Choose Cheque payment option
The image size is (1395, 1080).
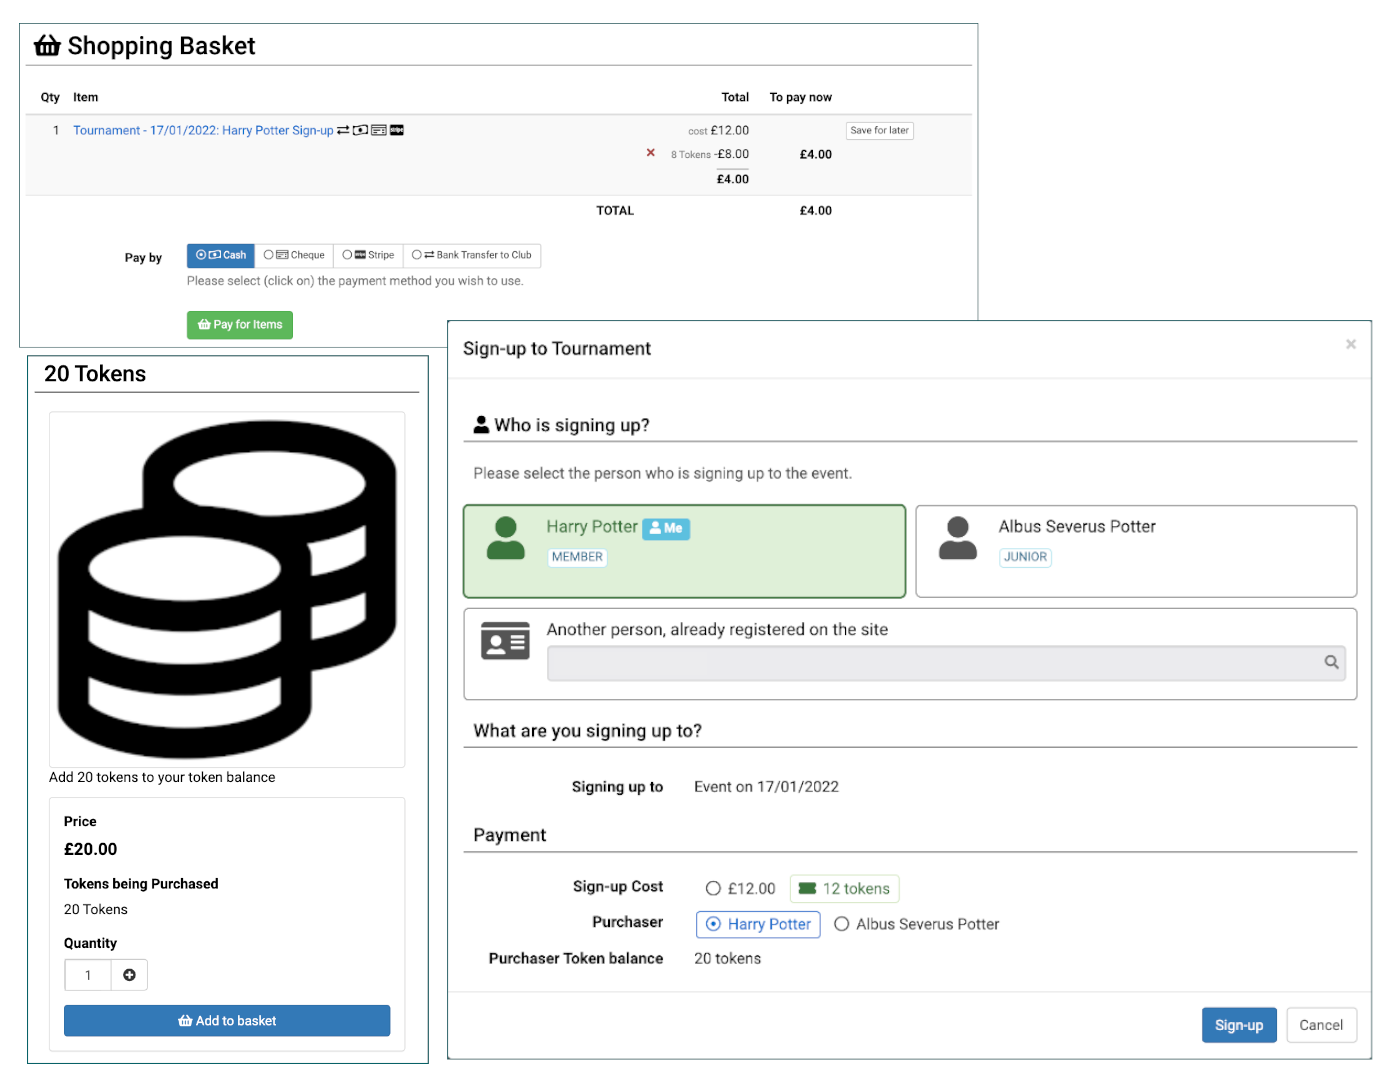pos(294,255)
